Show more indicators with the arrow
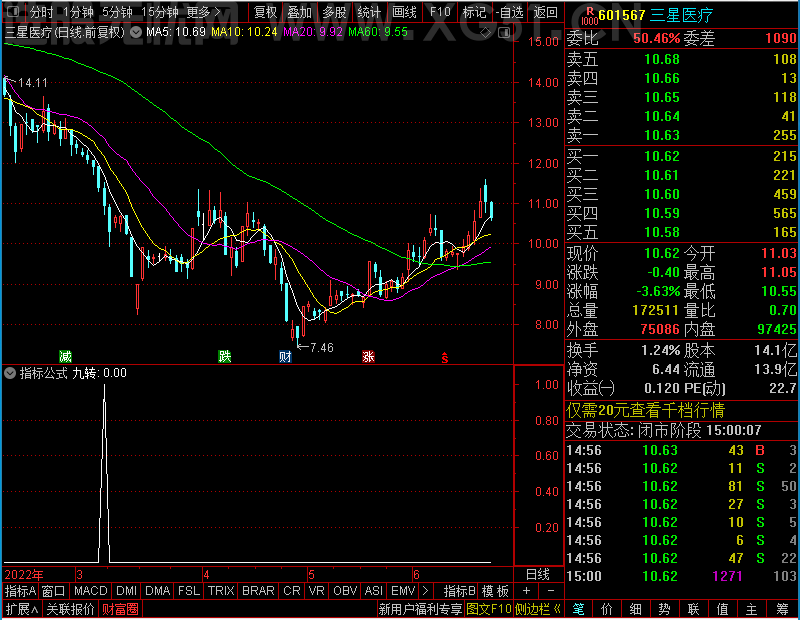The height and width of the screenshot is (620, 800). [426, 591]
